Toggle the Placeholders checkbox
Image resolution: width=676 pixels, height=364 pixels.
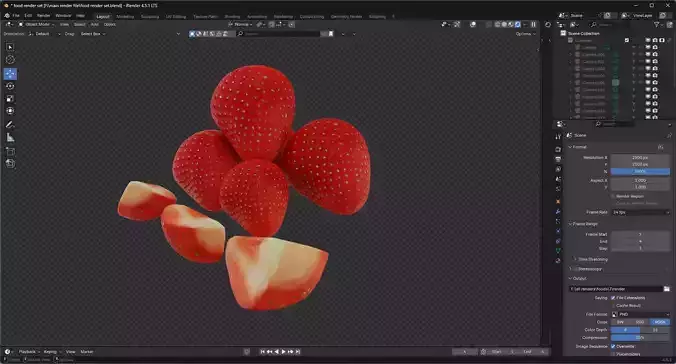coord(613,354)
